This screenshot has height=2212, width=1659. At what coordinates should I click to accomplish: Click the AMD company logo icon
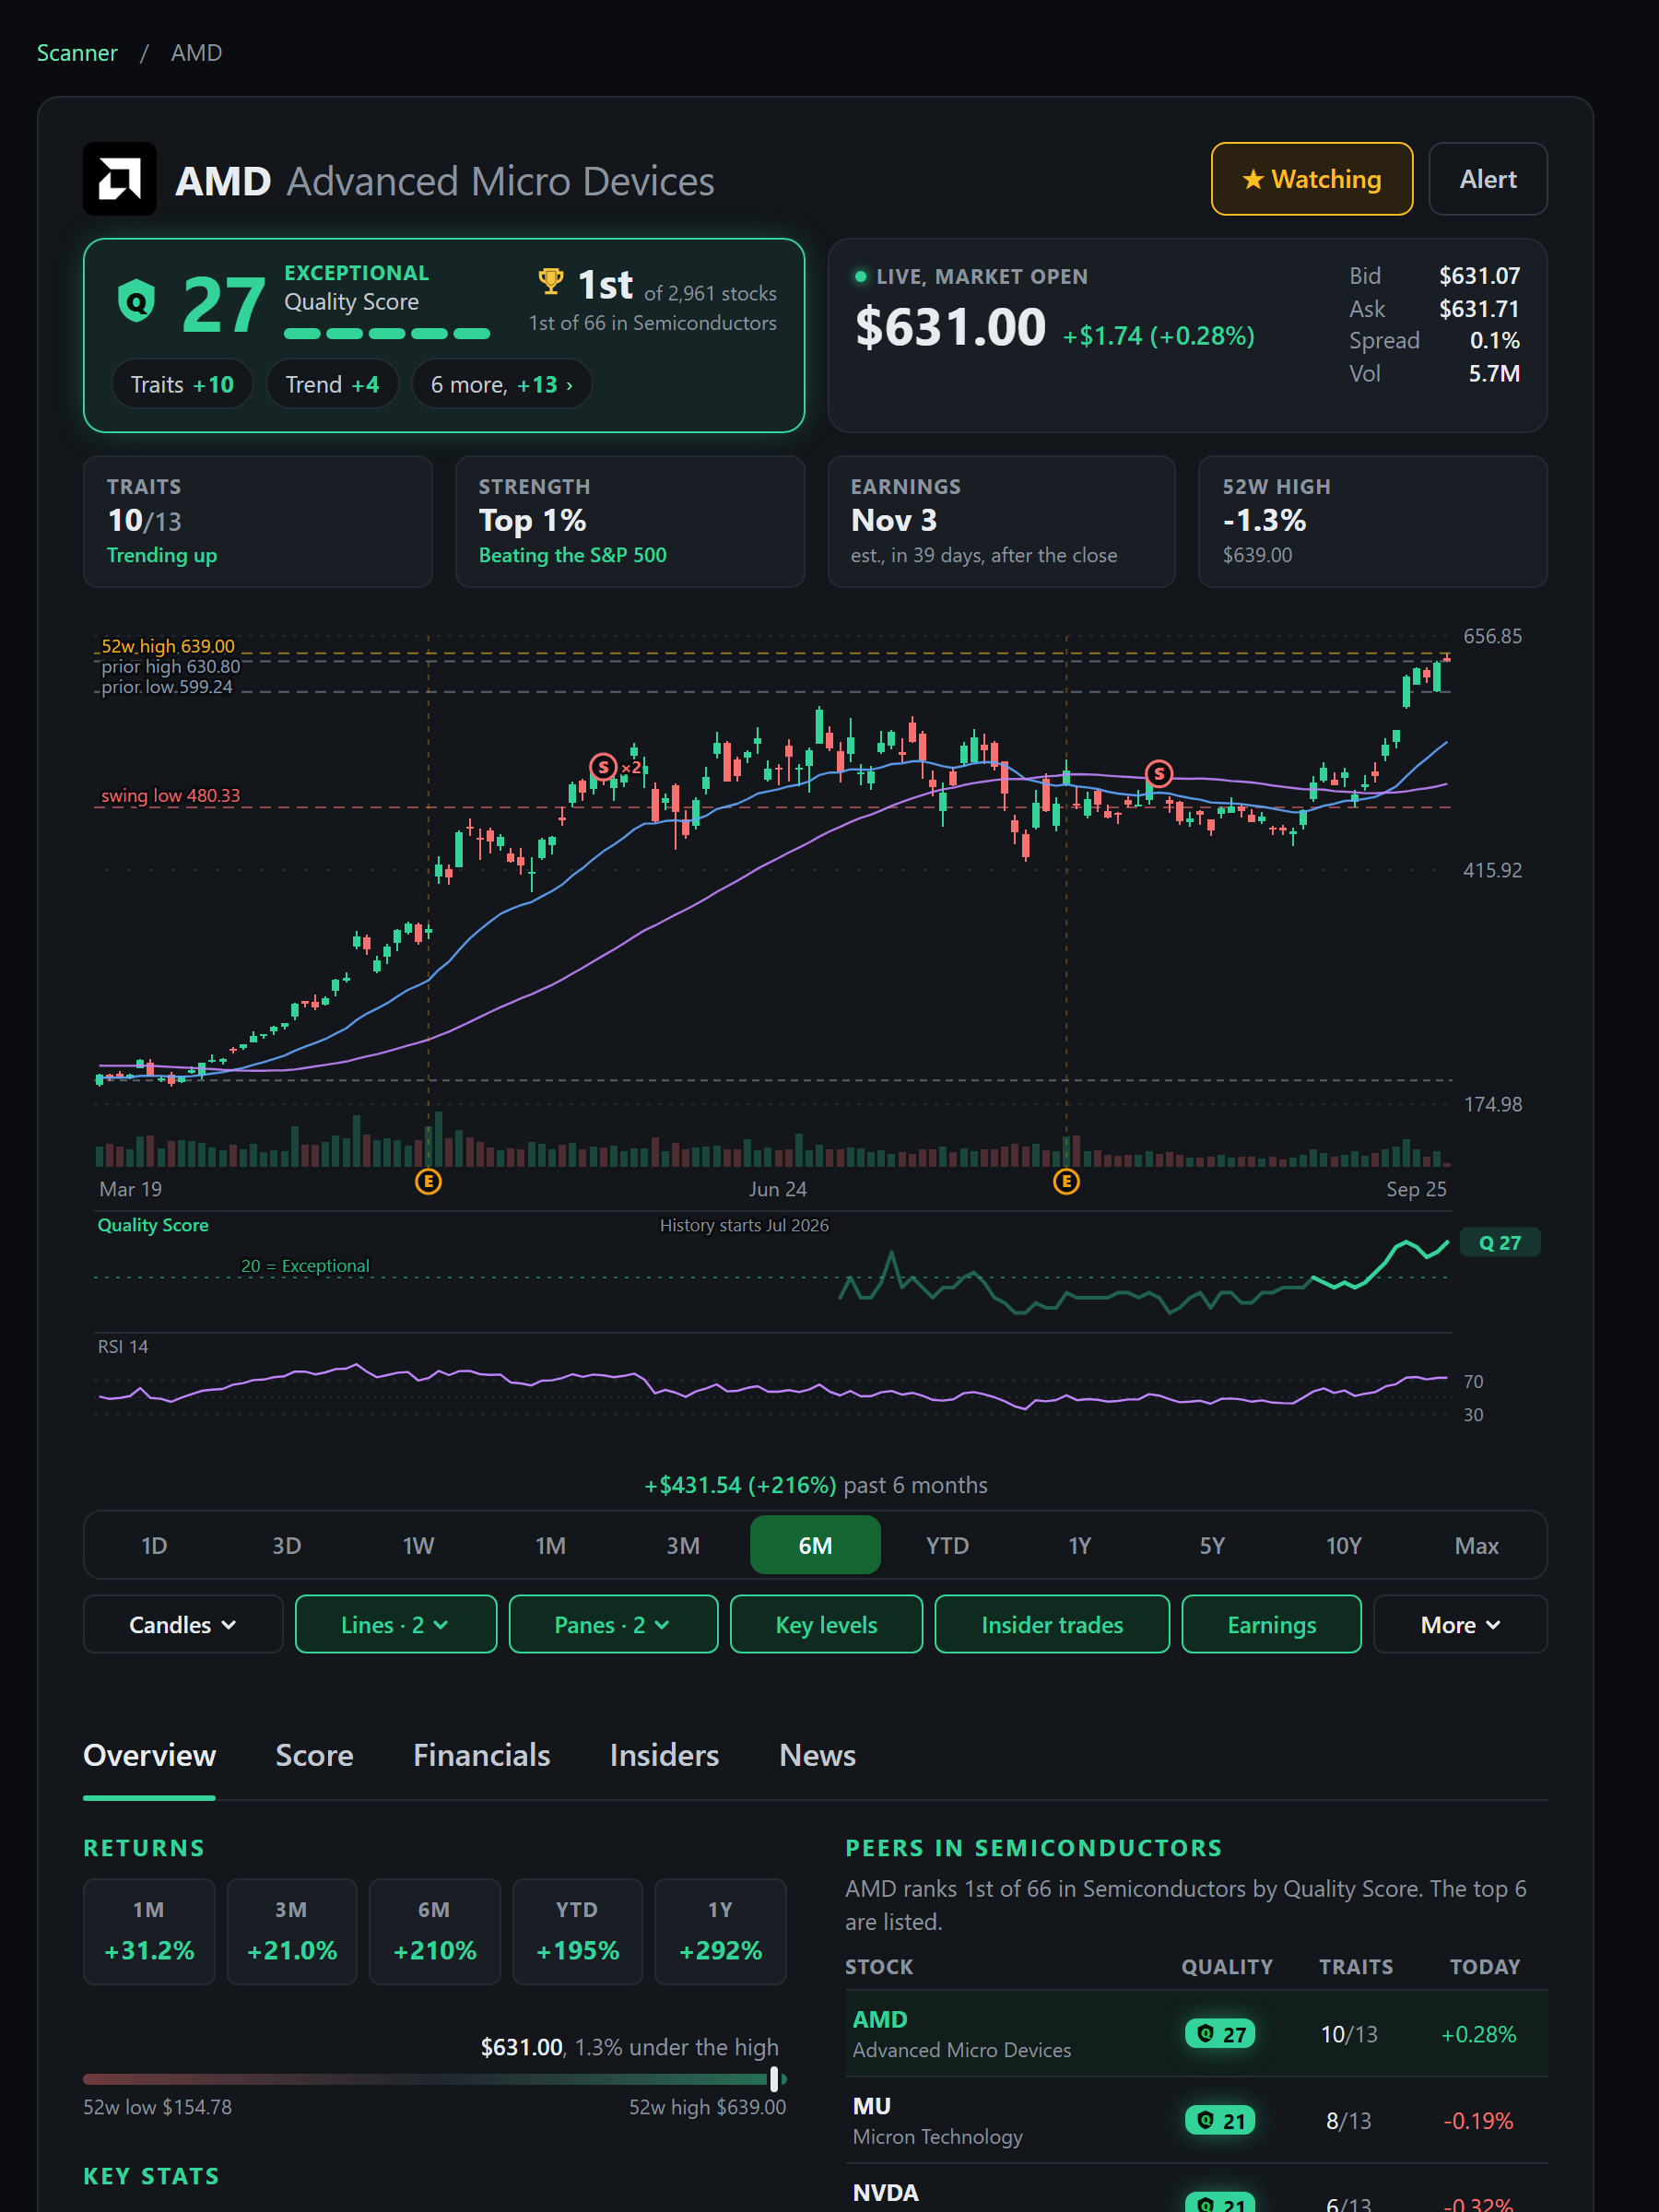(x=119, y=179)
